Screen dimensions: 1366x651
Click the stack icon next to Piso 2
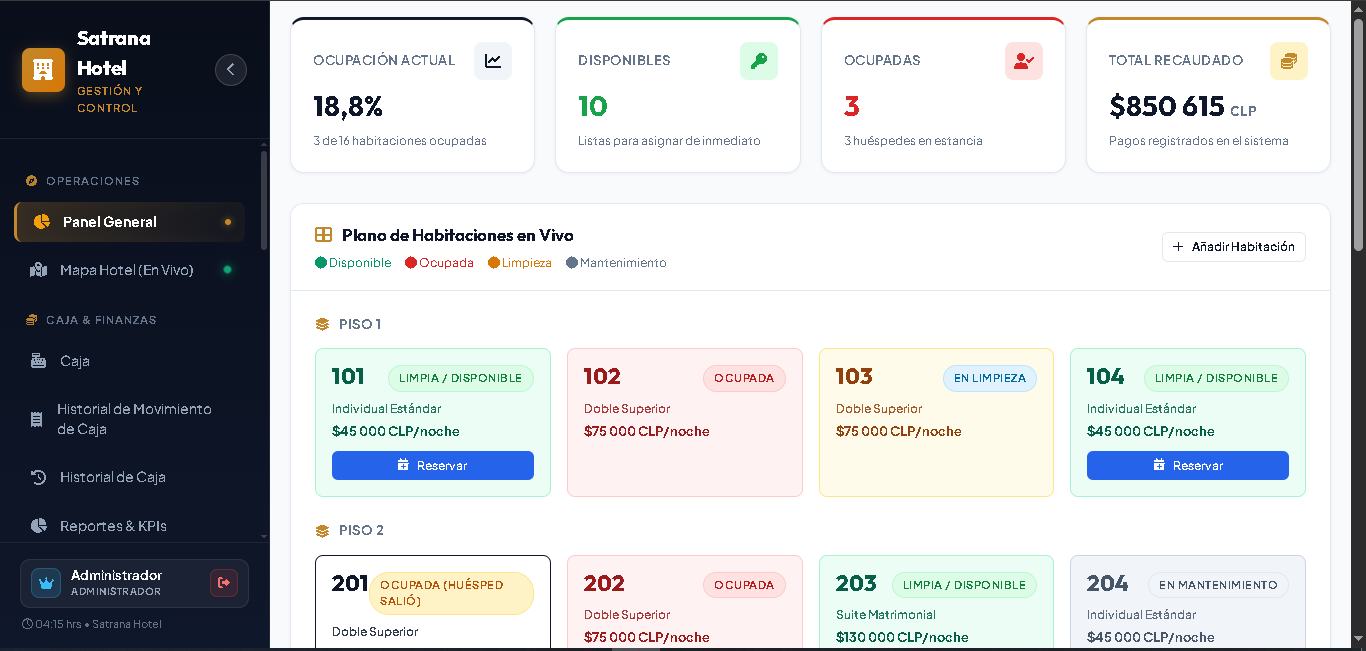pyautogui.click(x=322, y=531)
